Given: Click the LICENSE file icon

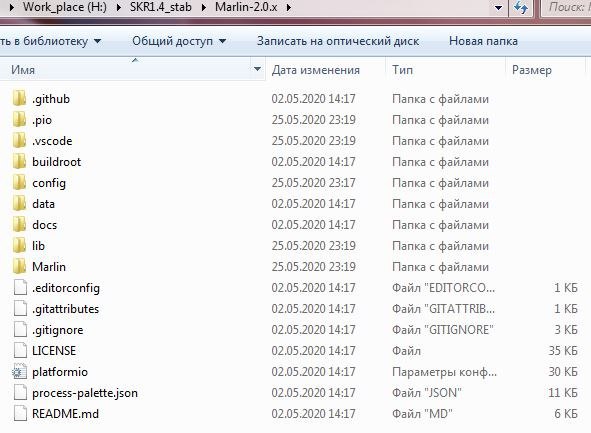Looking at the screenshot, I should tap(20, 351).
